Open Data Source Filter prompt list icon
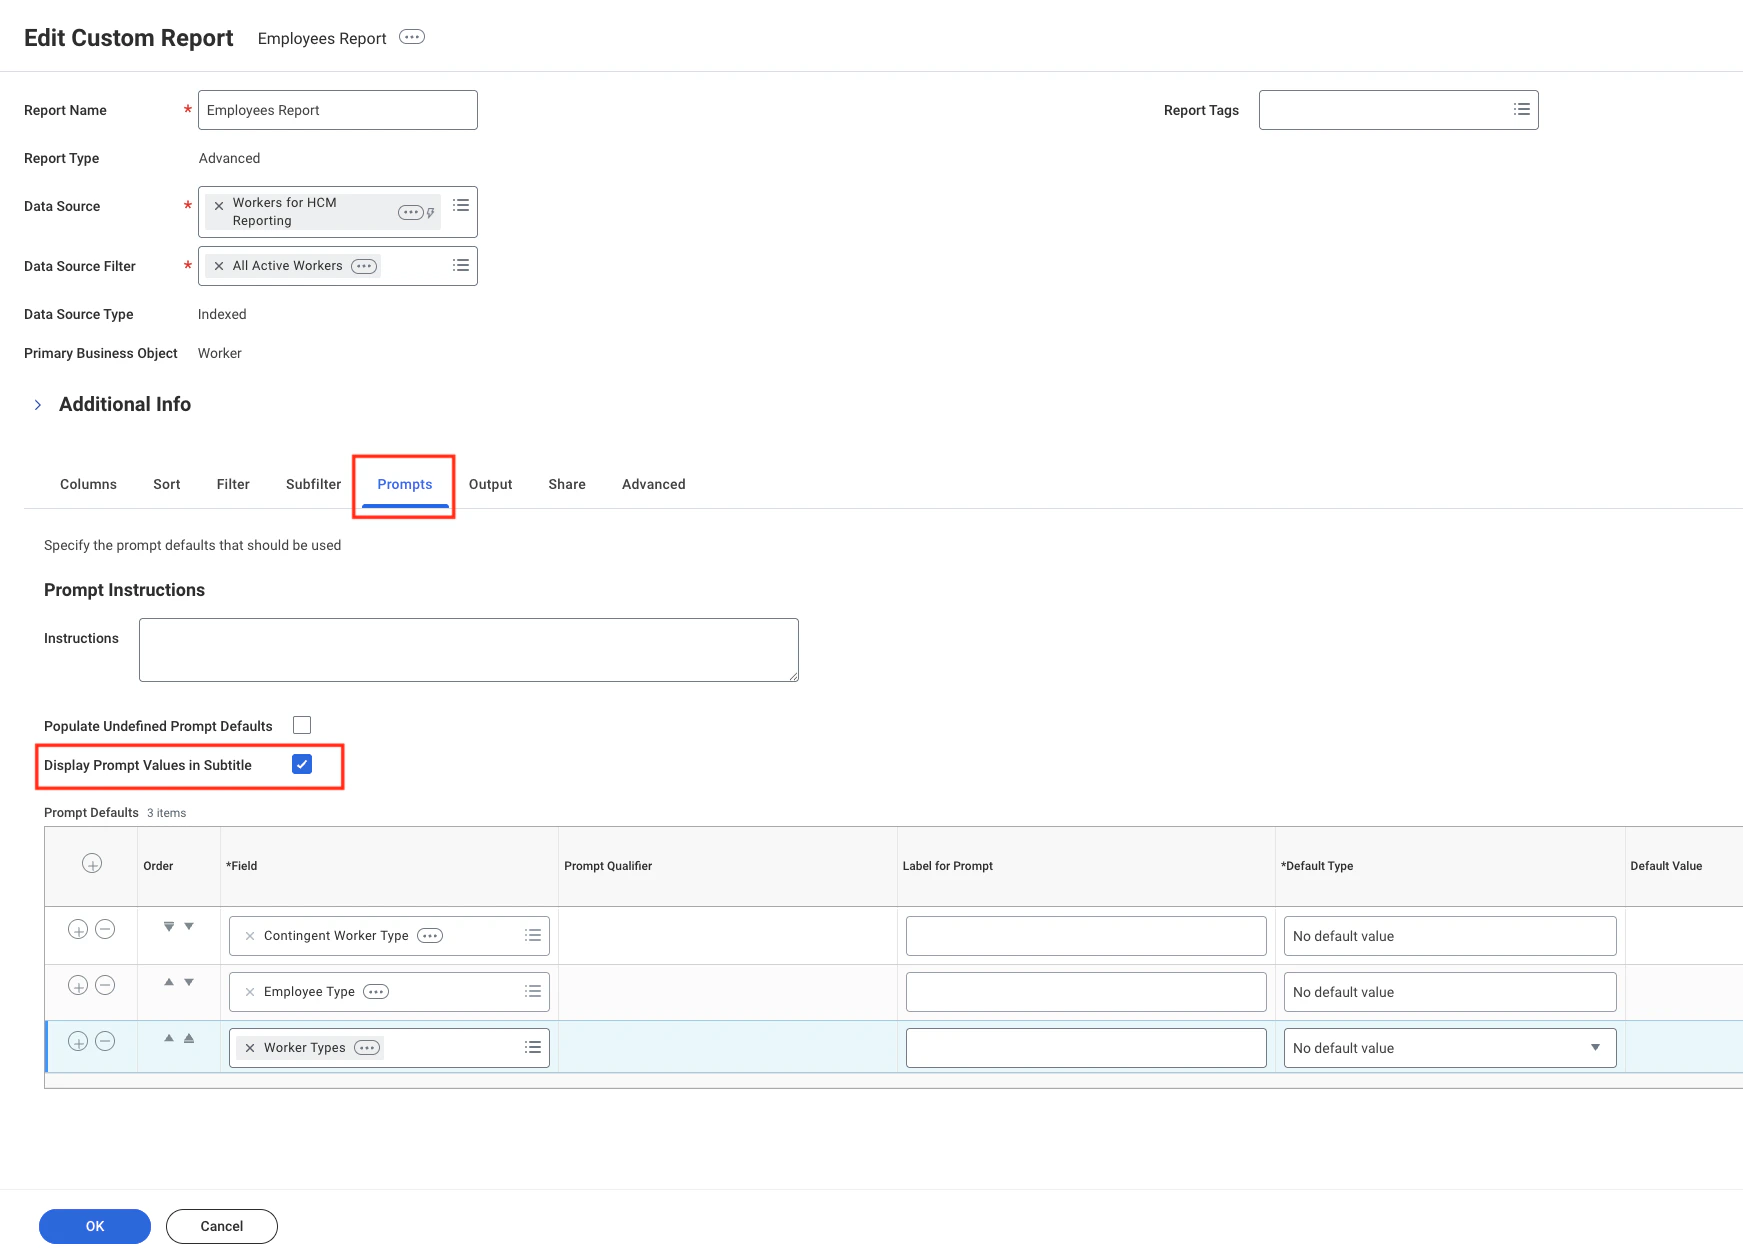Image resolution: width=1743 pixels, height=1258 pixels. point(461,265)
